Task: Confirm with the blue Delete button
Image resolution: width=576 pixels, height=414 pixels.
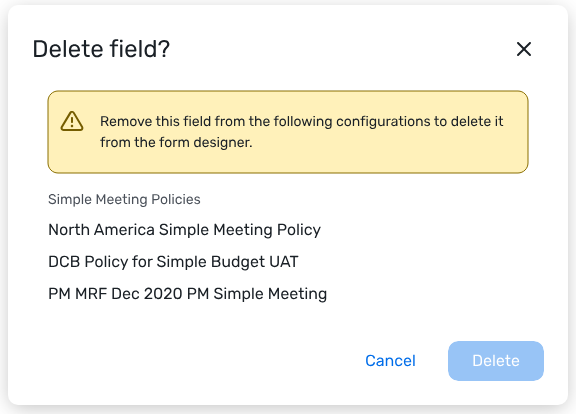Action: [496, 361]
